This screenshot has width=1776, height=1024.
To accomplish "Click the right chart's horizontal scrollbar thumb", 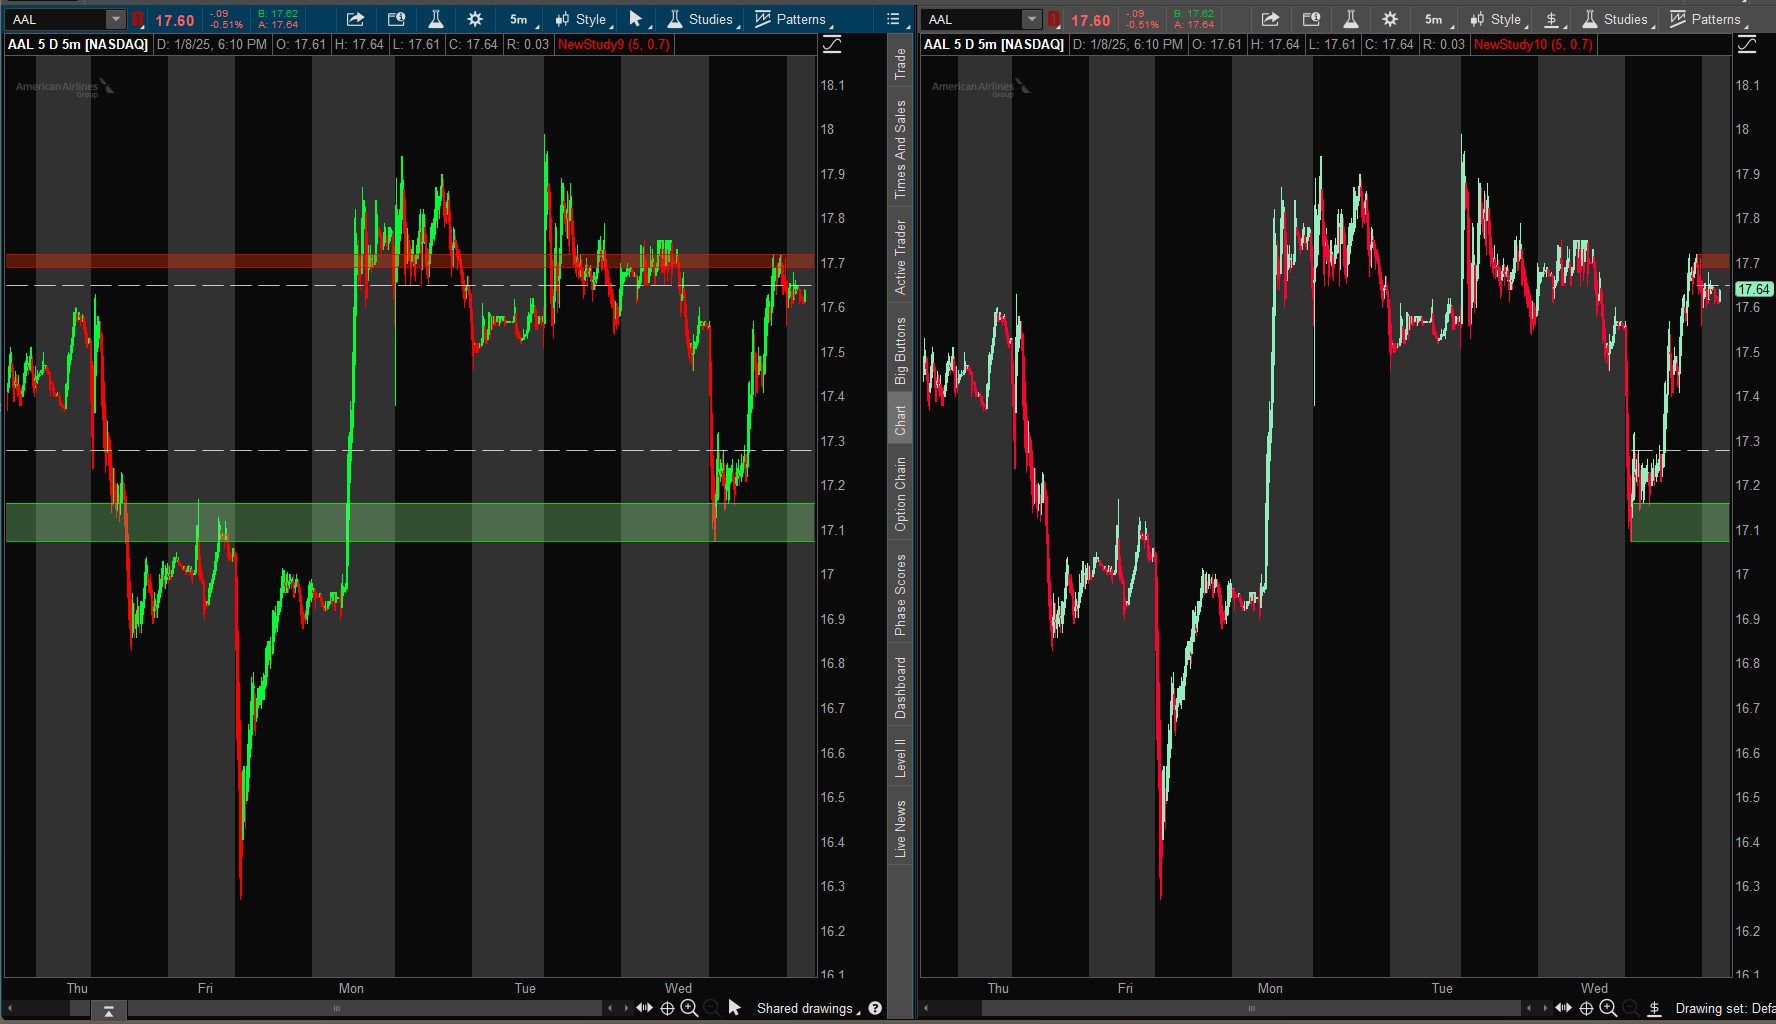I will (1252, 1008).
